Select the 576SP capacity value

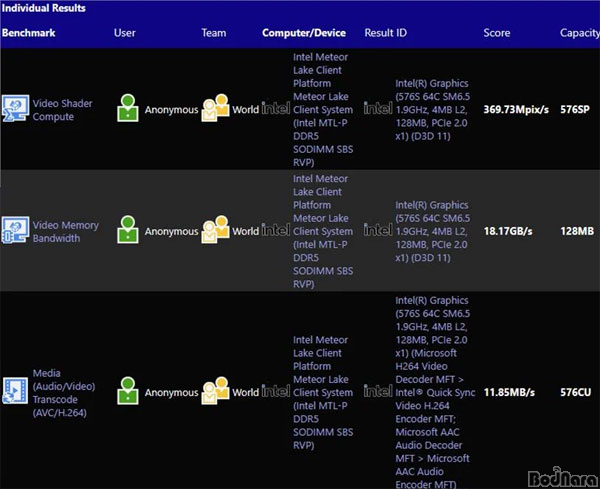click(575, 110)
